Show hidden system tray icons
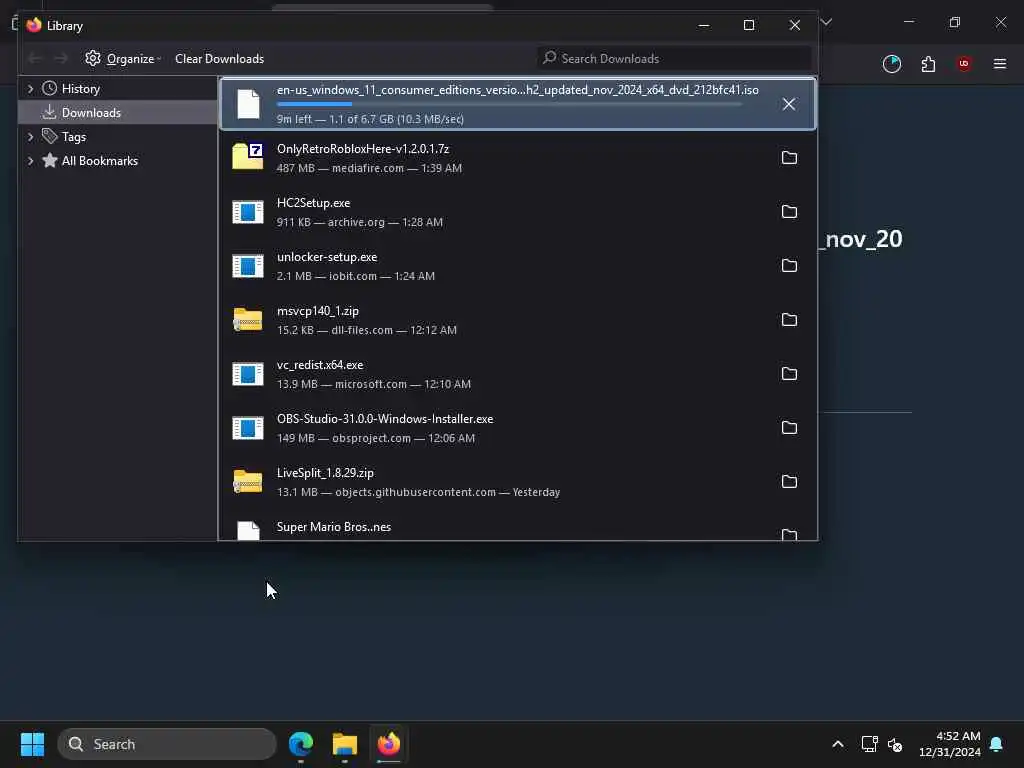 838,744
